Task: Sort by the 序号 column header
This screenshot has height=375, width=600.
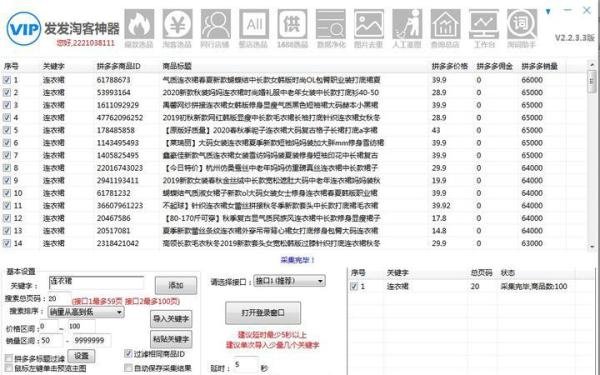Action: 11,66
